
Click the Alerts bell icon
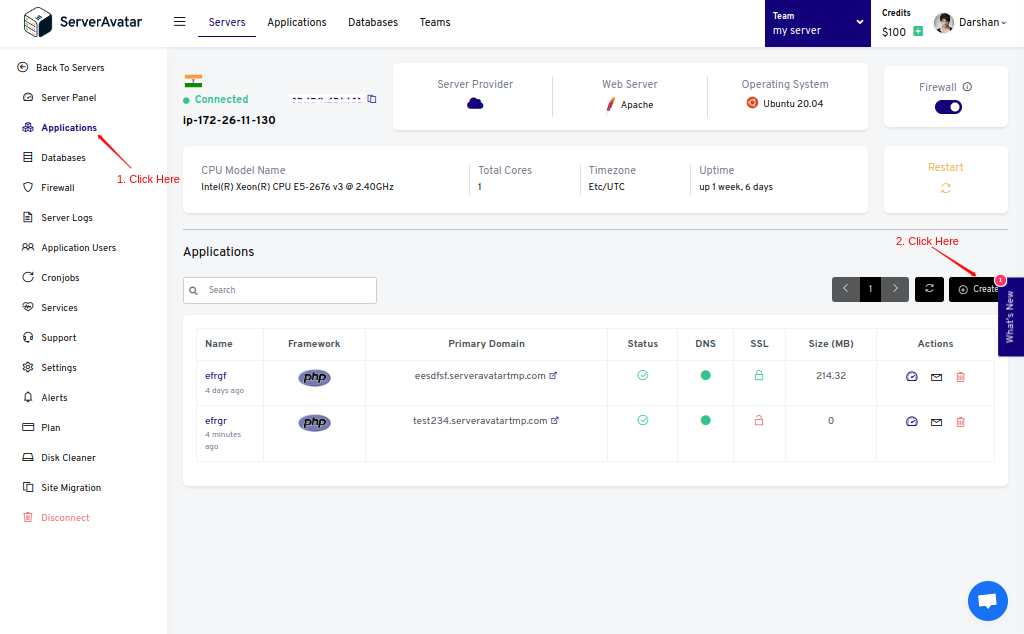click(x=27, y=397)
